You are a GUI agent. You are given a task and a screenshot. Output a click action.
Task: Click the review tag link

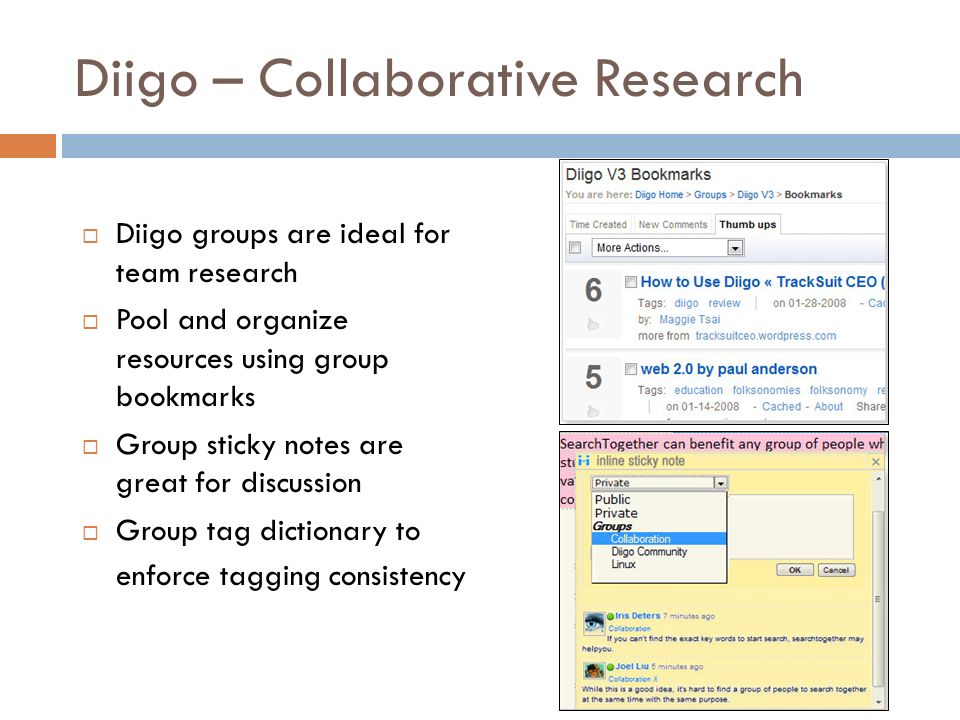click(724, 303)
